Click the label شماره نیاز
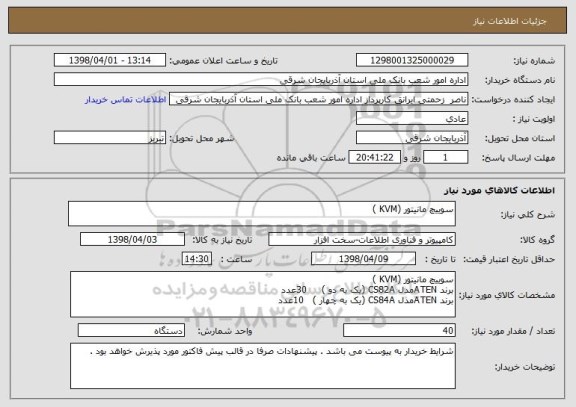Screen dimensions: 576x407 click(x=534, y=61)
